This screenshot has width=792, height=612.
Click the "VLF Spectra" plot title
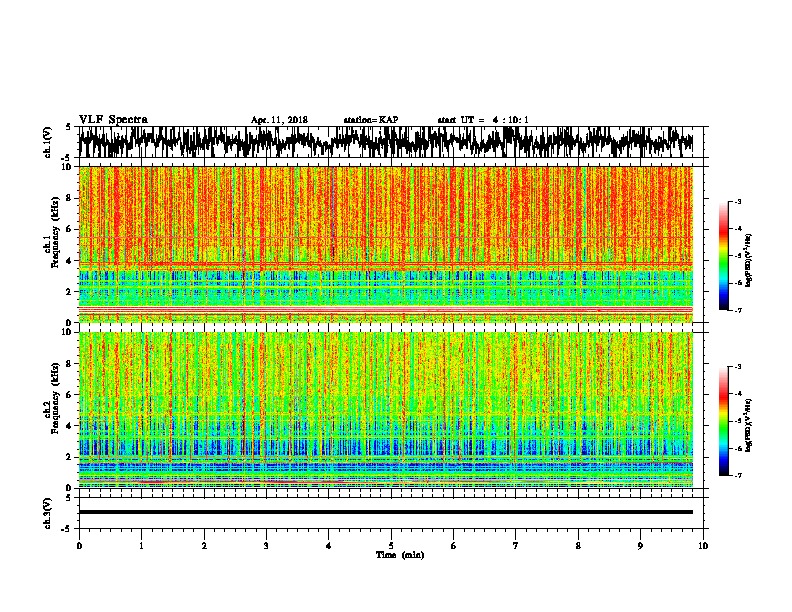[113, 120]
